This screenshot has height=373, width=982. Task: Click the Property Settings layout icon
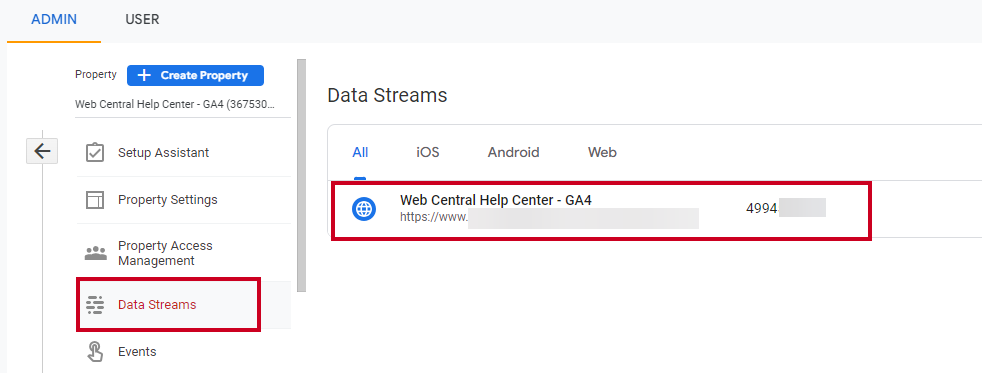point(95,200)
